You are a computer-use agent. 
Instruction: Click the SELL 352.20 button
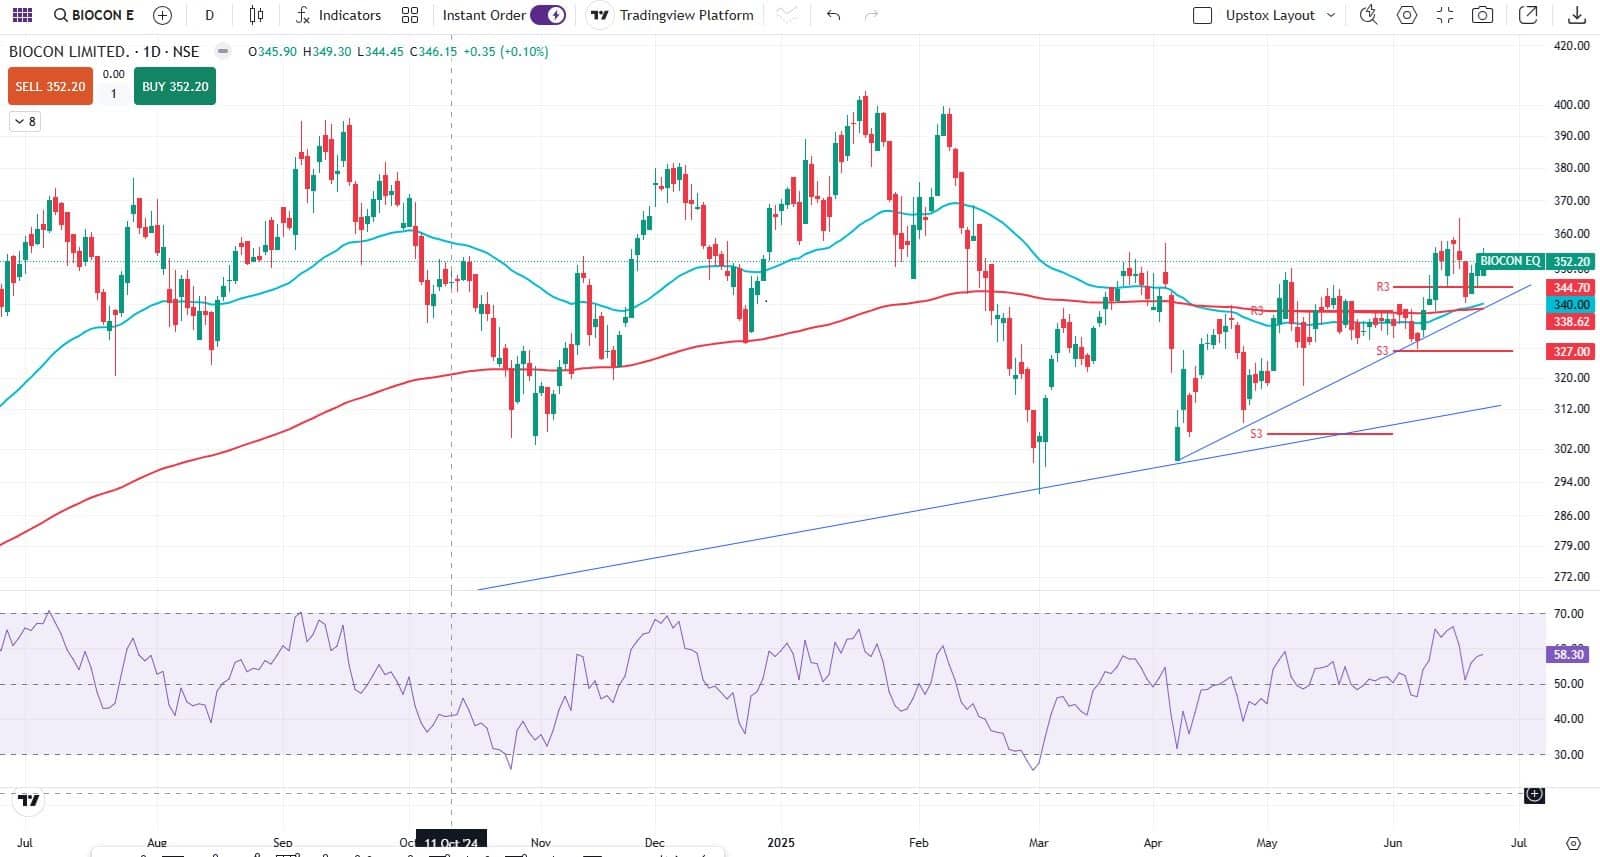pyautogui.click(x=50, y=87)
